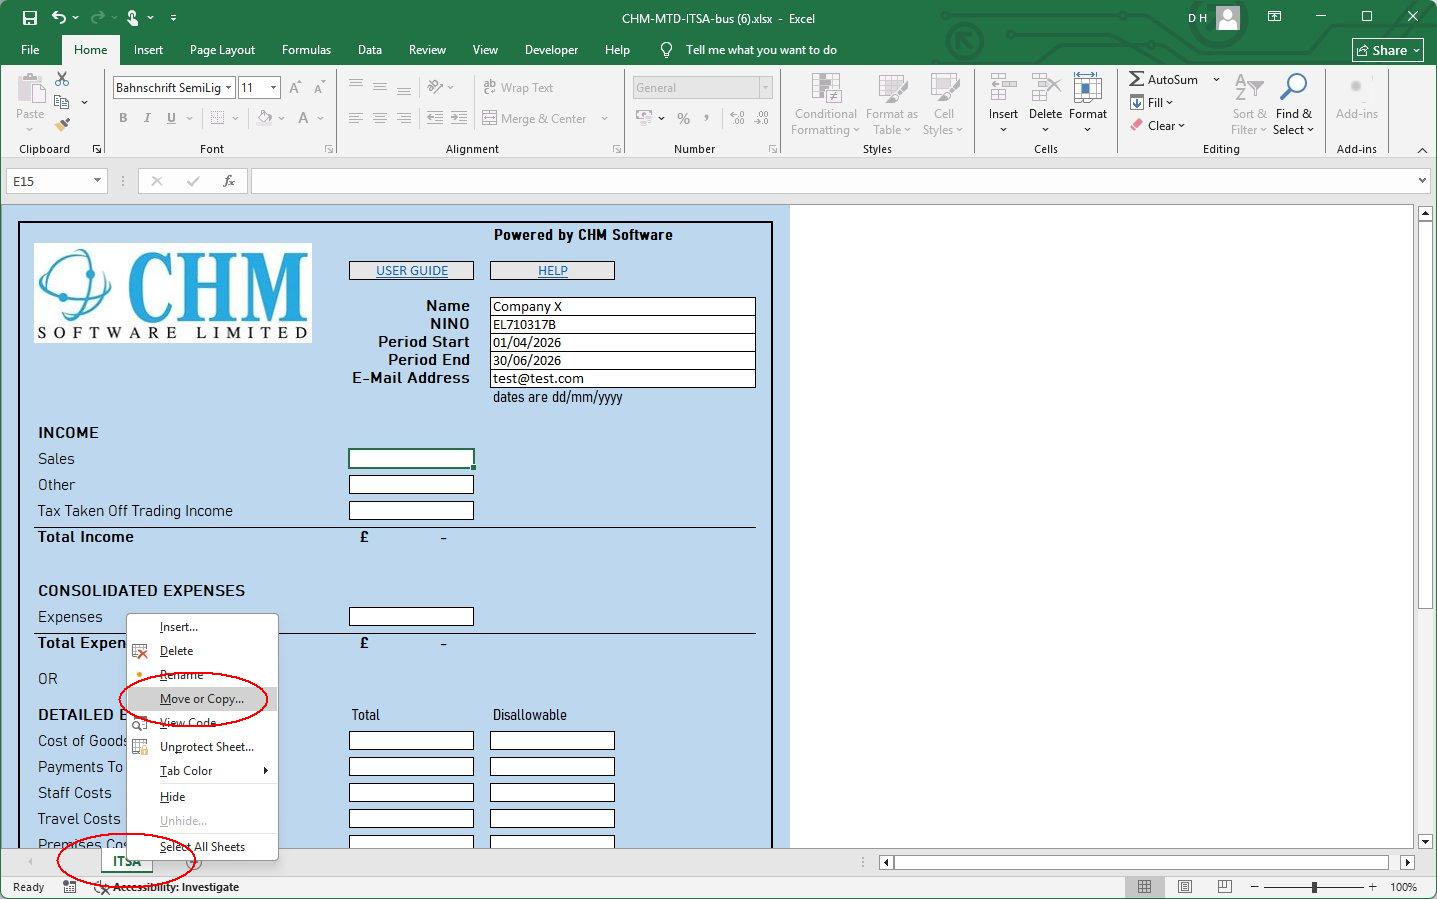Screen dimensions: 1437x899
Task: Click the vertical scrollbar down arrow
Action: (1426, 841)
